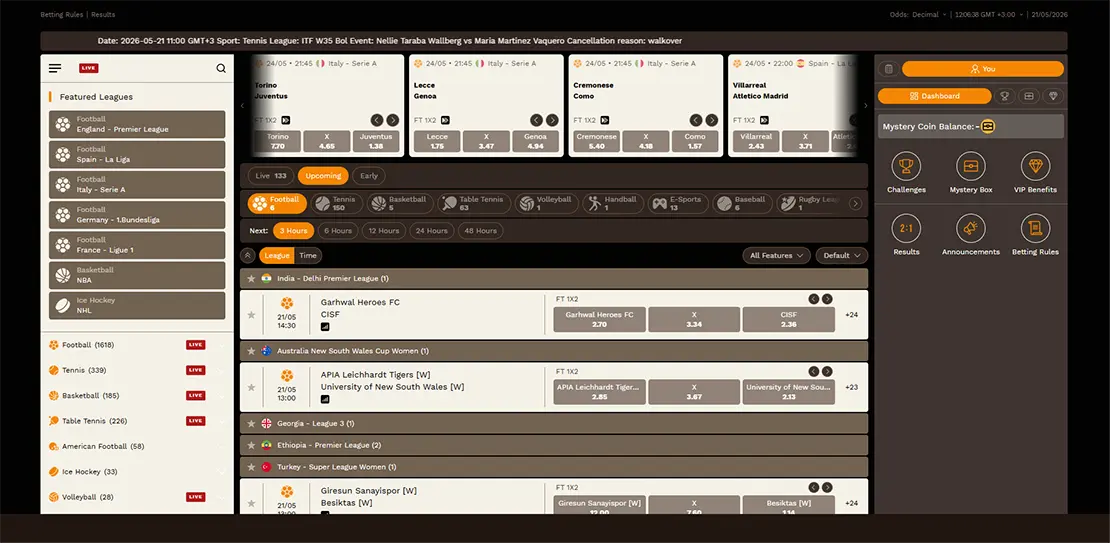Select draw X odds 3.67 for APIA match
The width and height of the screenshot is (1110, 543).
click(694, 391)
